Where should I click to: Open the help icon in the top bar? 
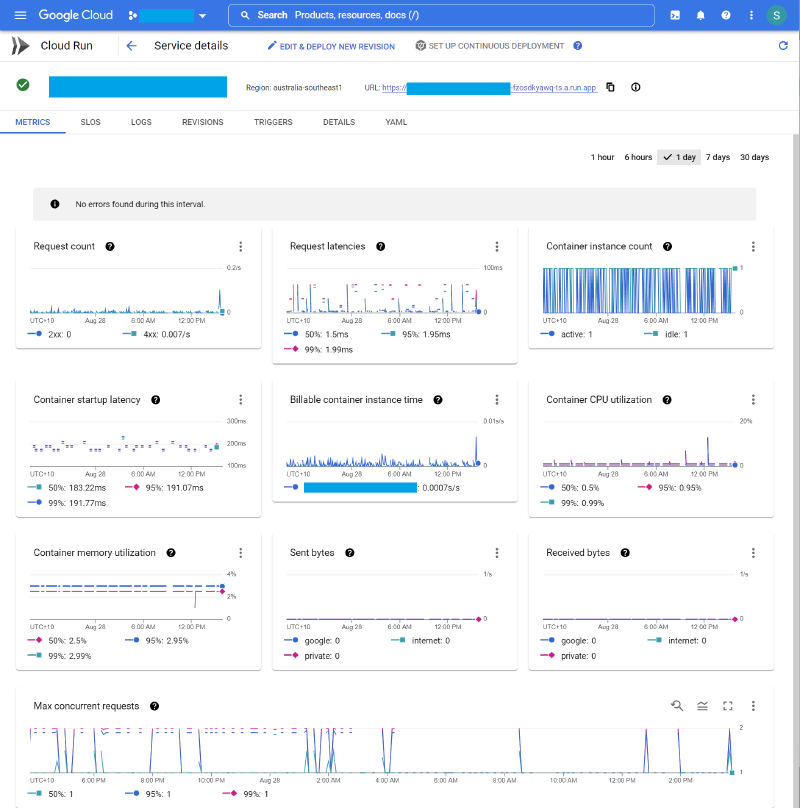(x=726, y=15)
